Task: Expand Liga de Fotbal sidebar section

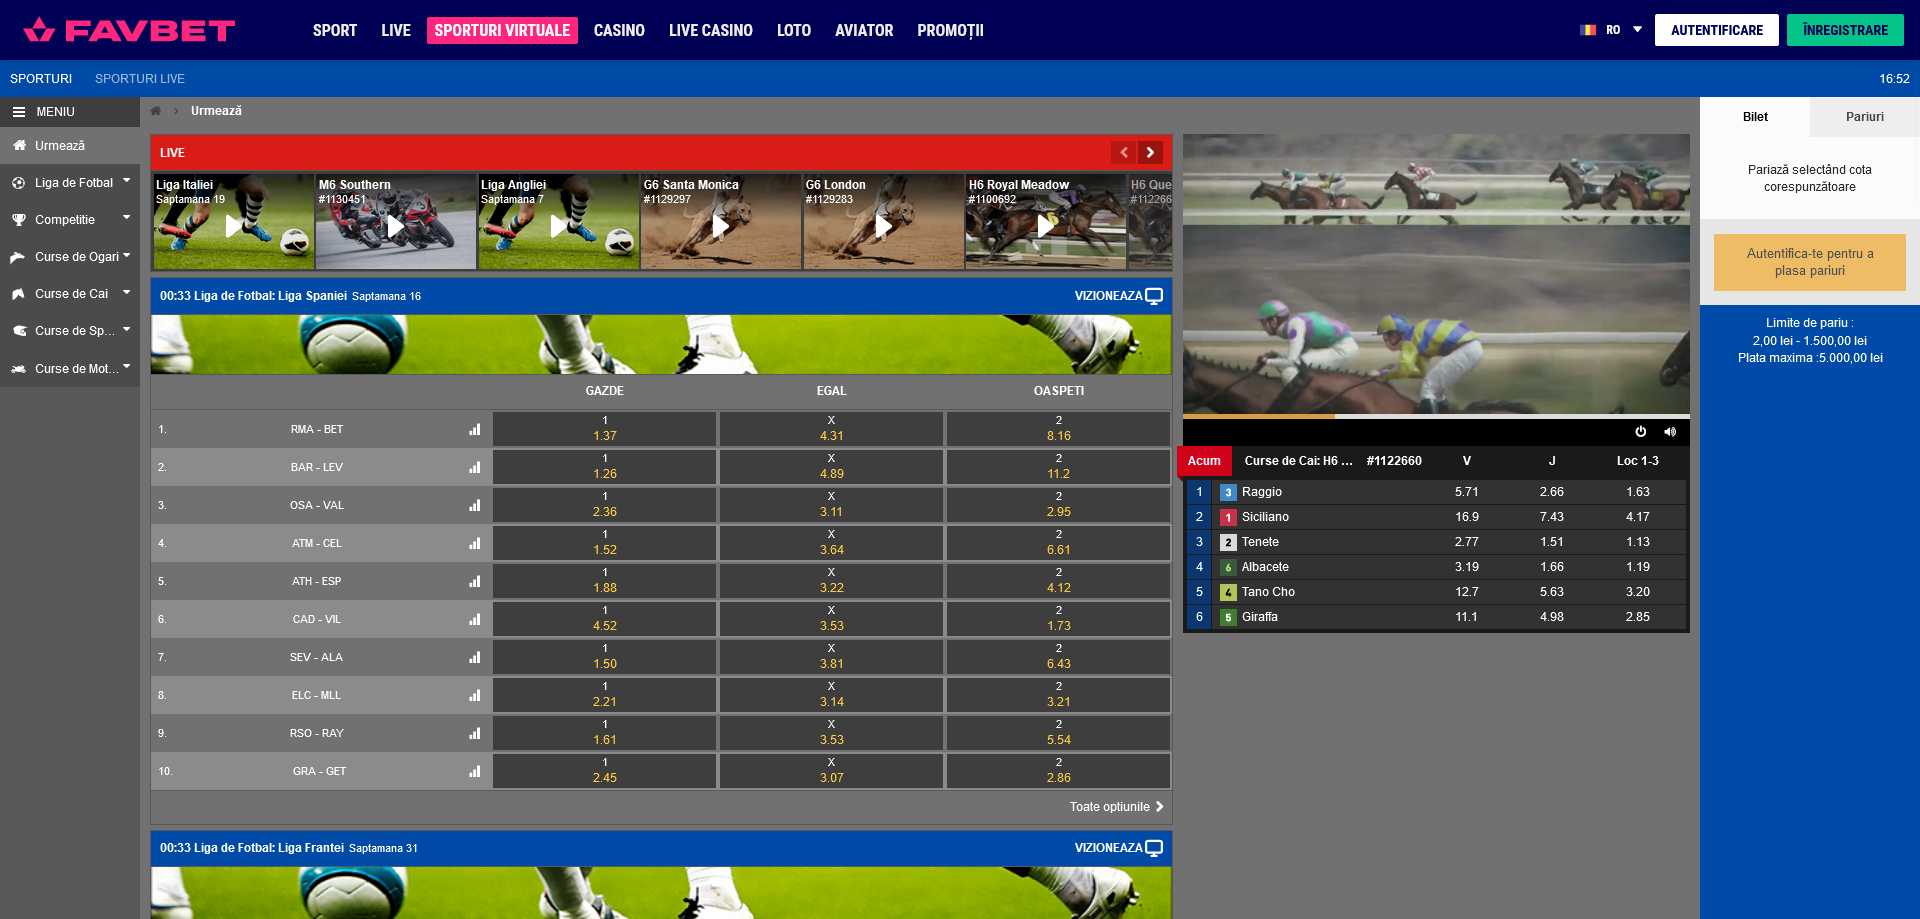Action: pyautogui.click(x=127, y=181)
